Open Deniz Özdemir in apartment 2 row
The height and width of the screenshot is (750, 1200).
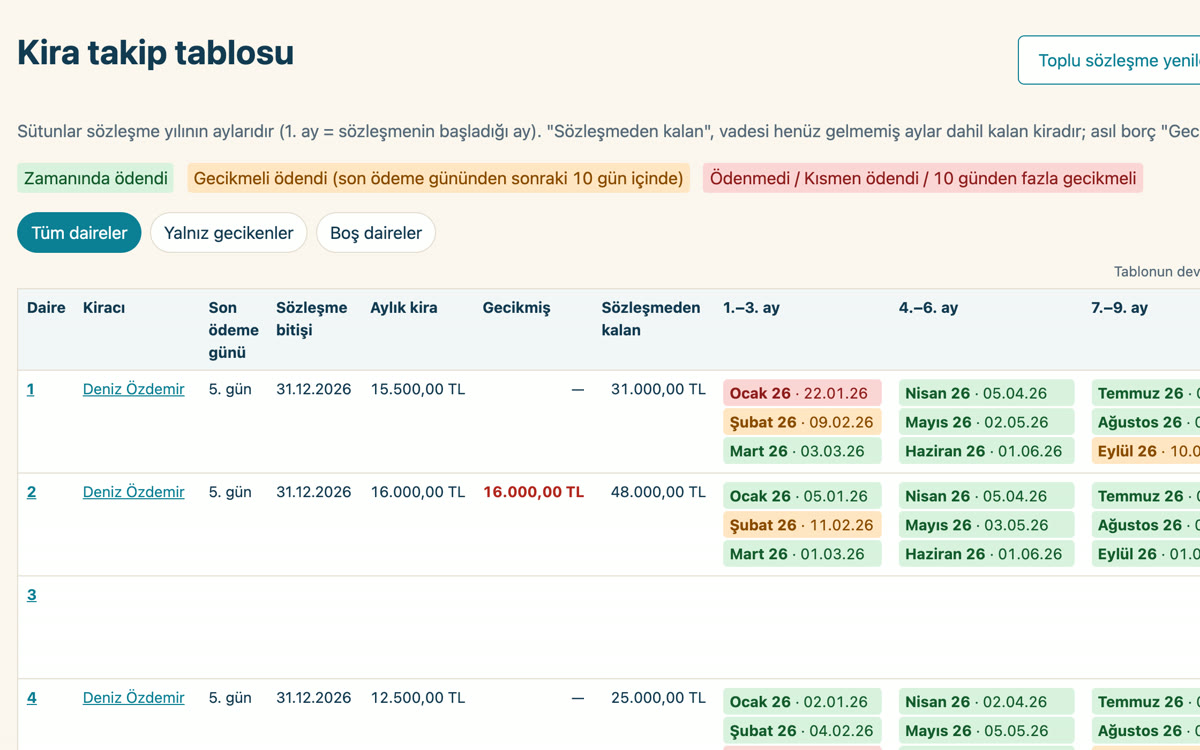tap(134, 492)
